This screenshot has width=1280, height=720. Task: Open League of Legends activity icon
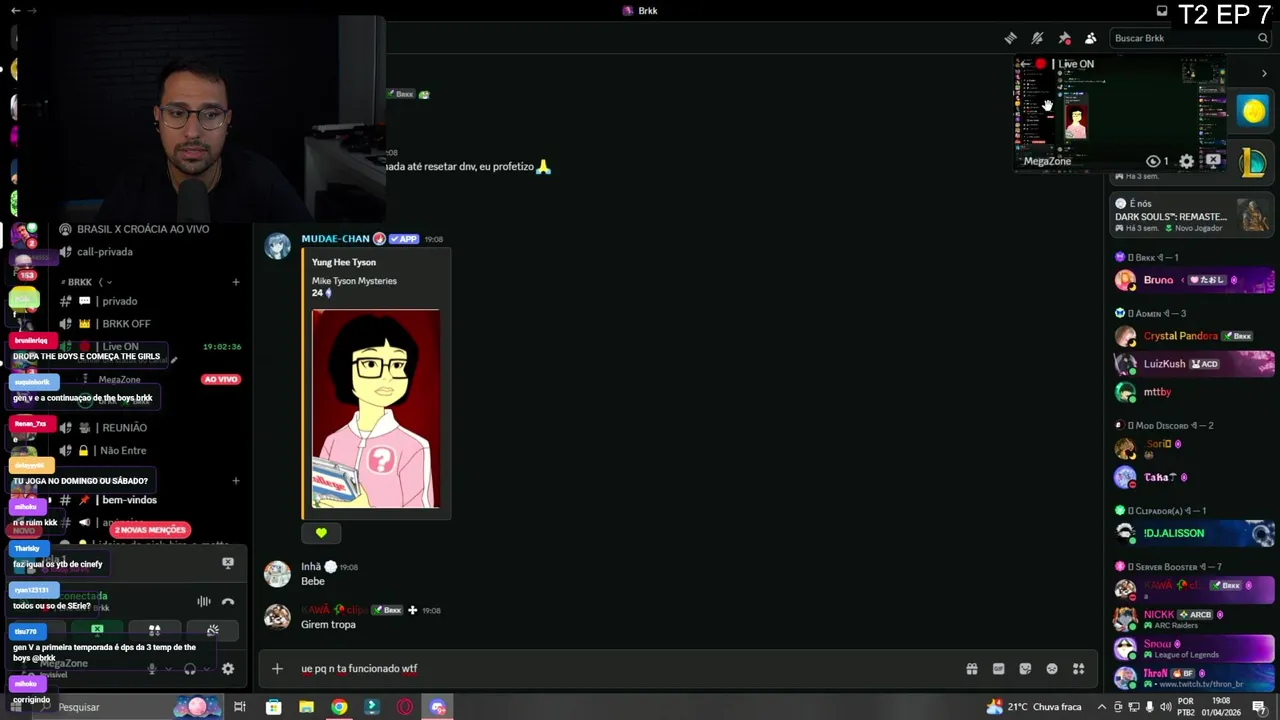1253,162
